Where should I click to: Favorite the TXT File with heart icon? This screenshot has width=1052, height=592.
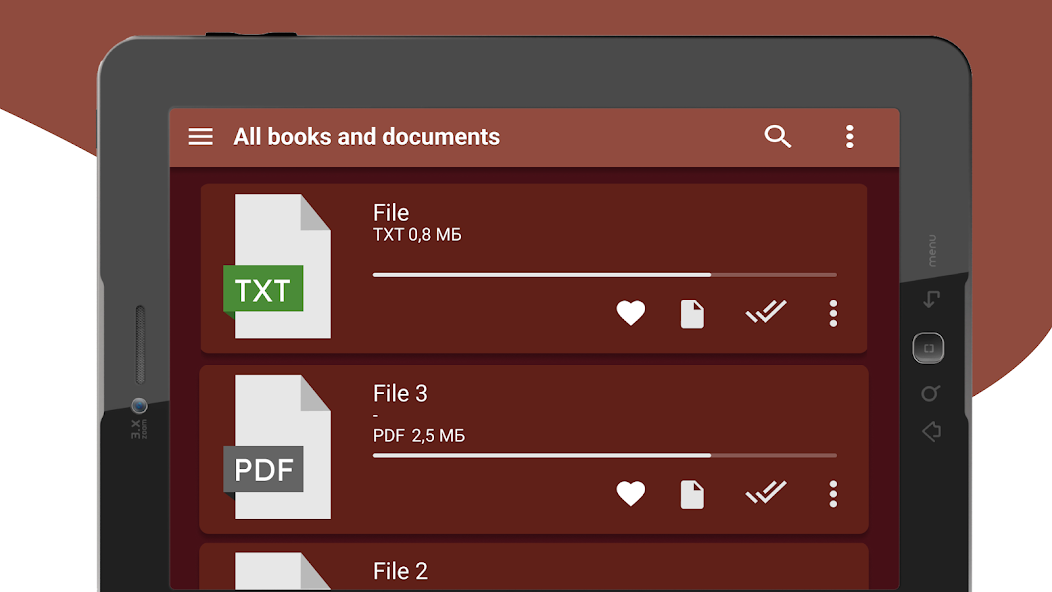tap(631, 313)
